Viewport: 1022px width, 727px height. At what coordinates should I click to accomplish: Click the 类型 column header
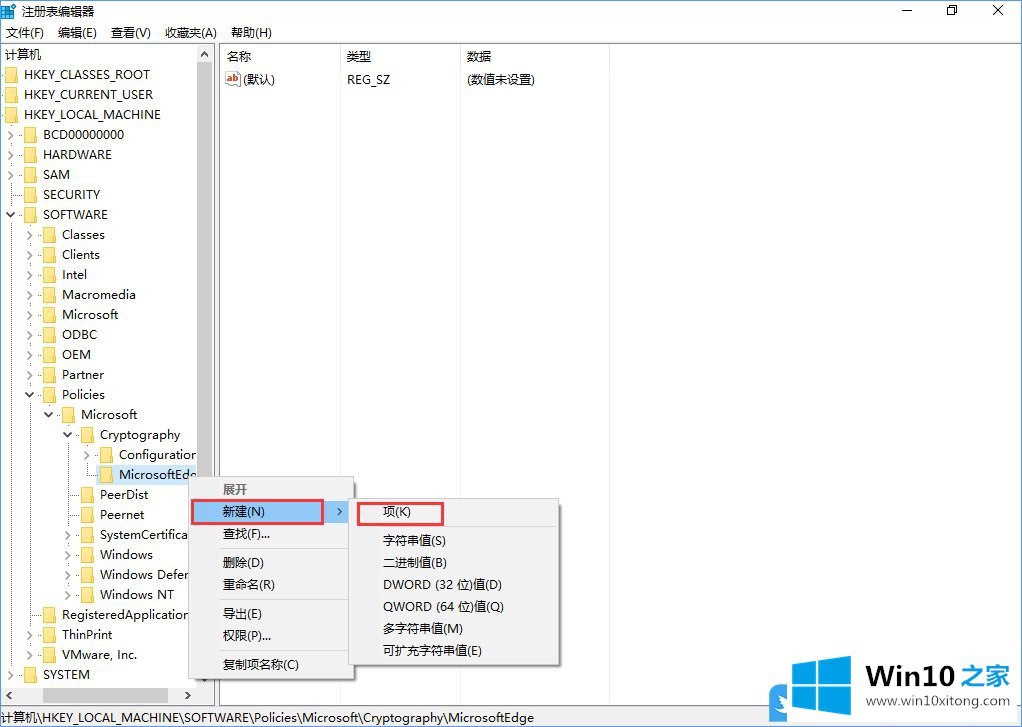tap(400, 57)
